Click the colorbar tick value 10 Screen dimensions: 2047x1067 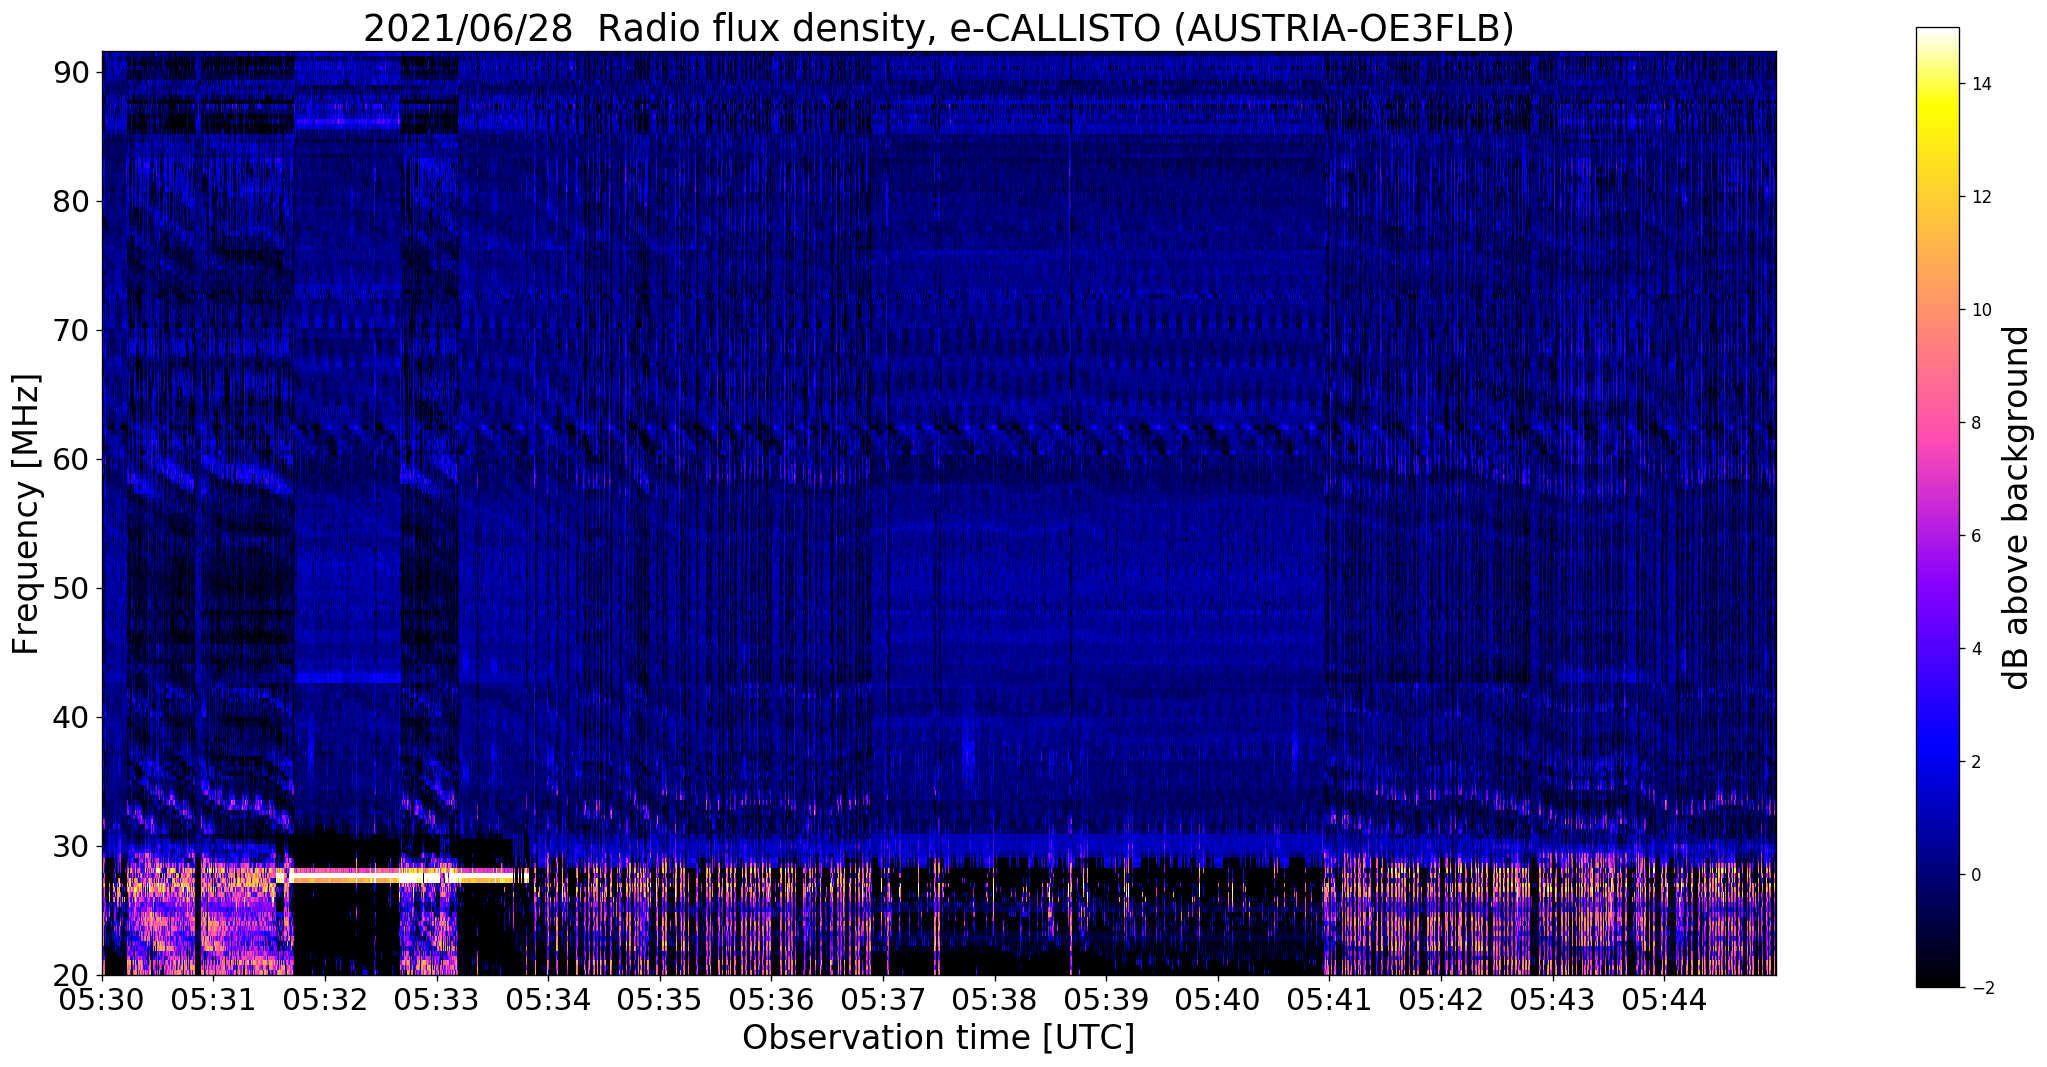(x=1980, y=310)
